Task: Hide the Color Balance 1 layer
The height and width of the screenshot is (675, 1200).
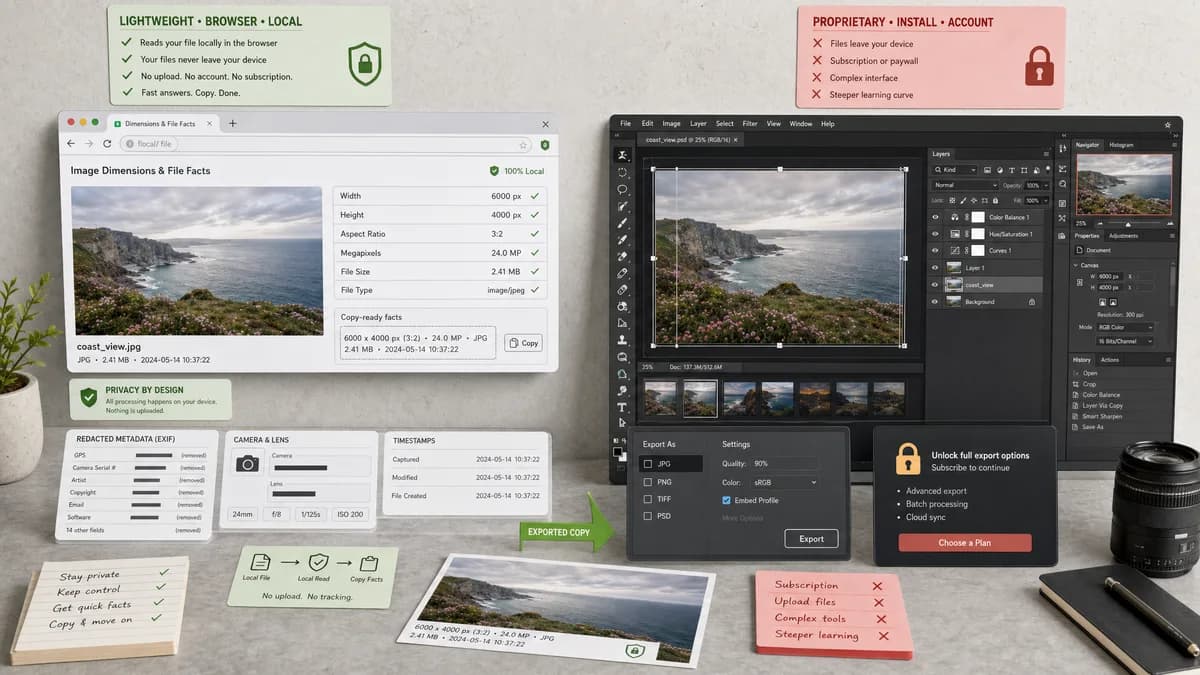Action: click(935, 217)
